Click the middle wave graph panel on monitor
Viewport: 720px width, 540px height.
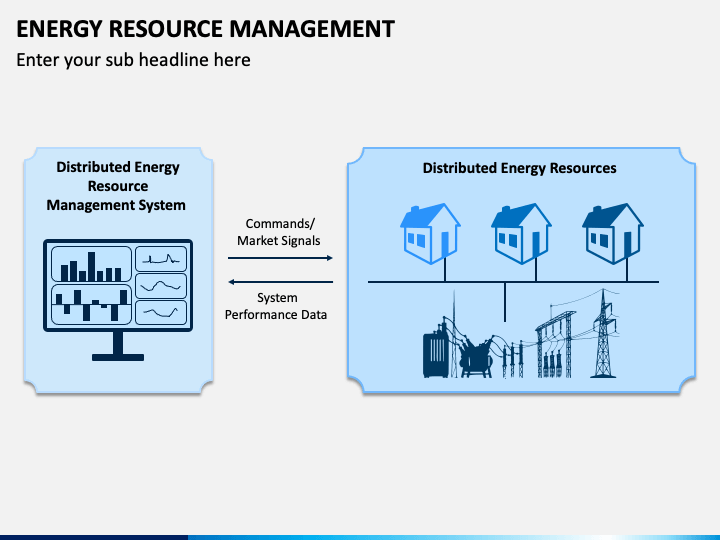coord(161,286)
